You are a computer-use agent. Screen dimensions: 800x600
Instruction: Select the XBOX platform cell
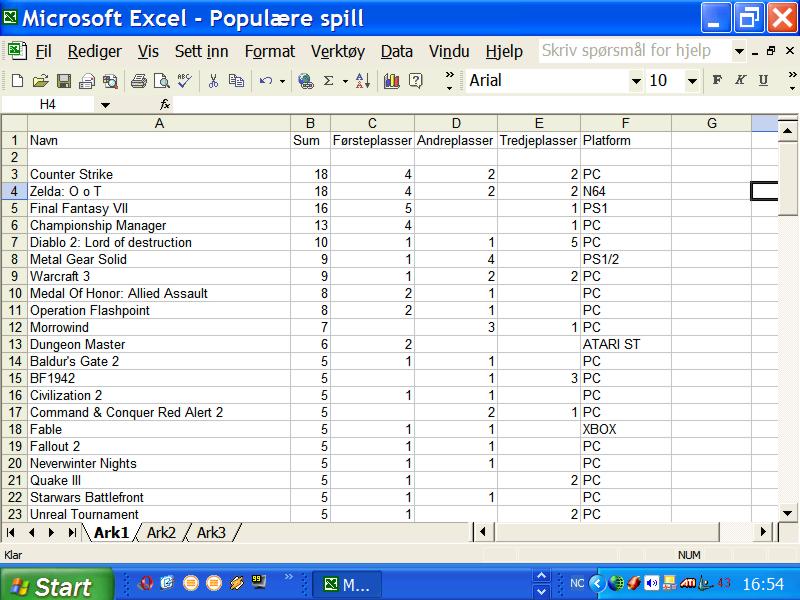[x=626, y=429]
